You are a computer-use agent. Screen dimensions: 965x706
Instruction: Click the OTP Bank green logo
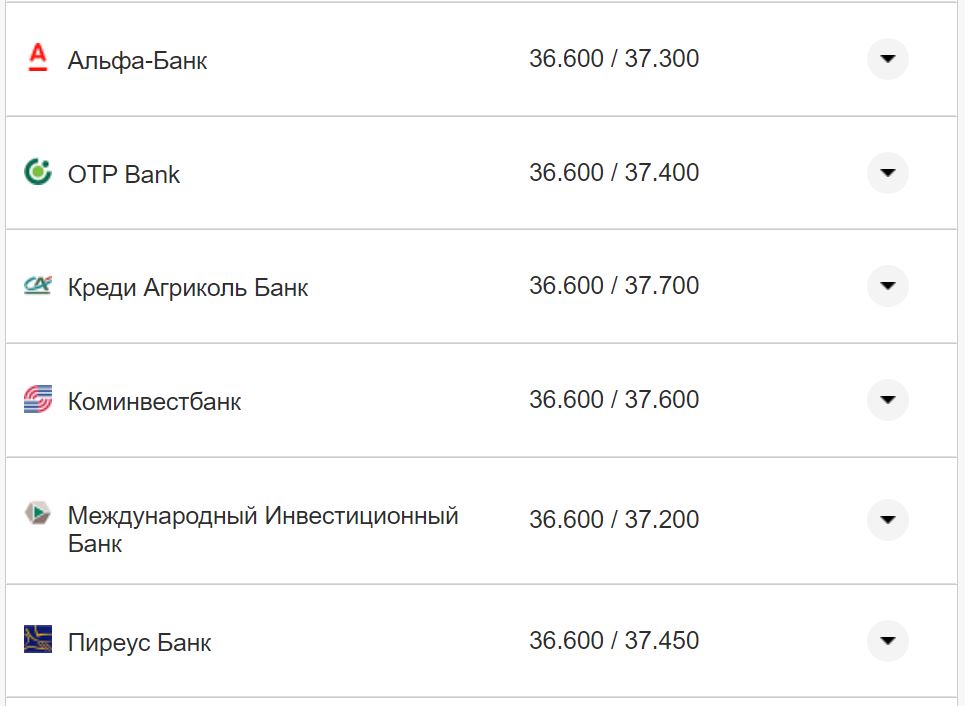pos(36,172)
